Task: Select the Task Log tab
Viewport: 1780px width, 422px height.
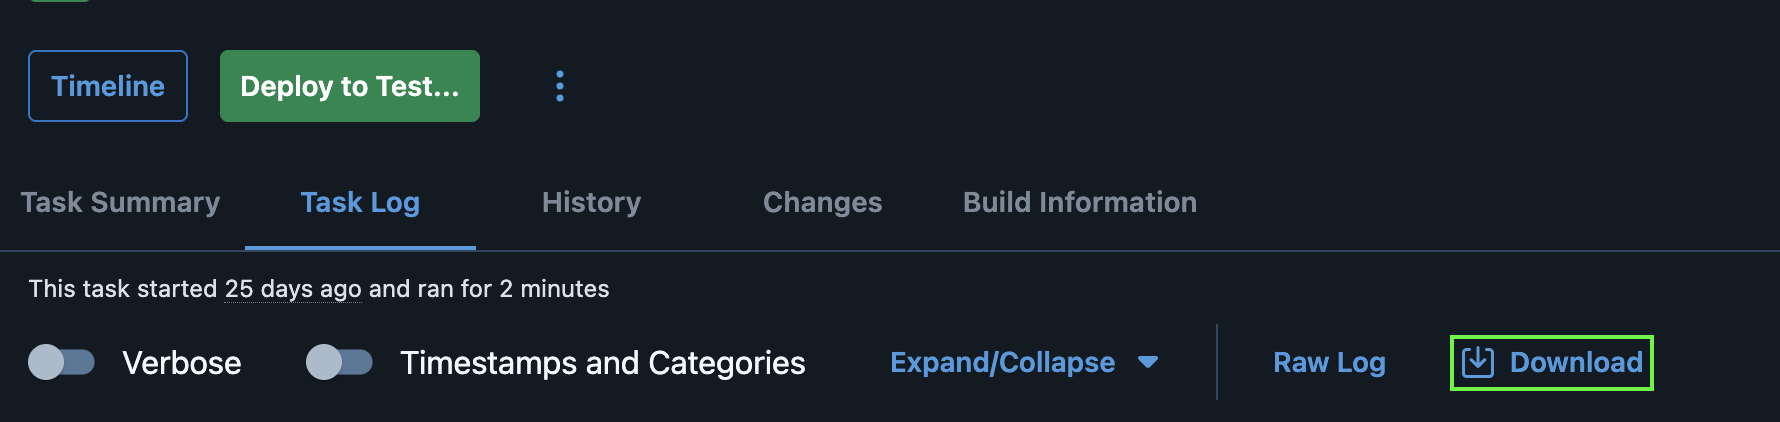Action: click(360, 203)
